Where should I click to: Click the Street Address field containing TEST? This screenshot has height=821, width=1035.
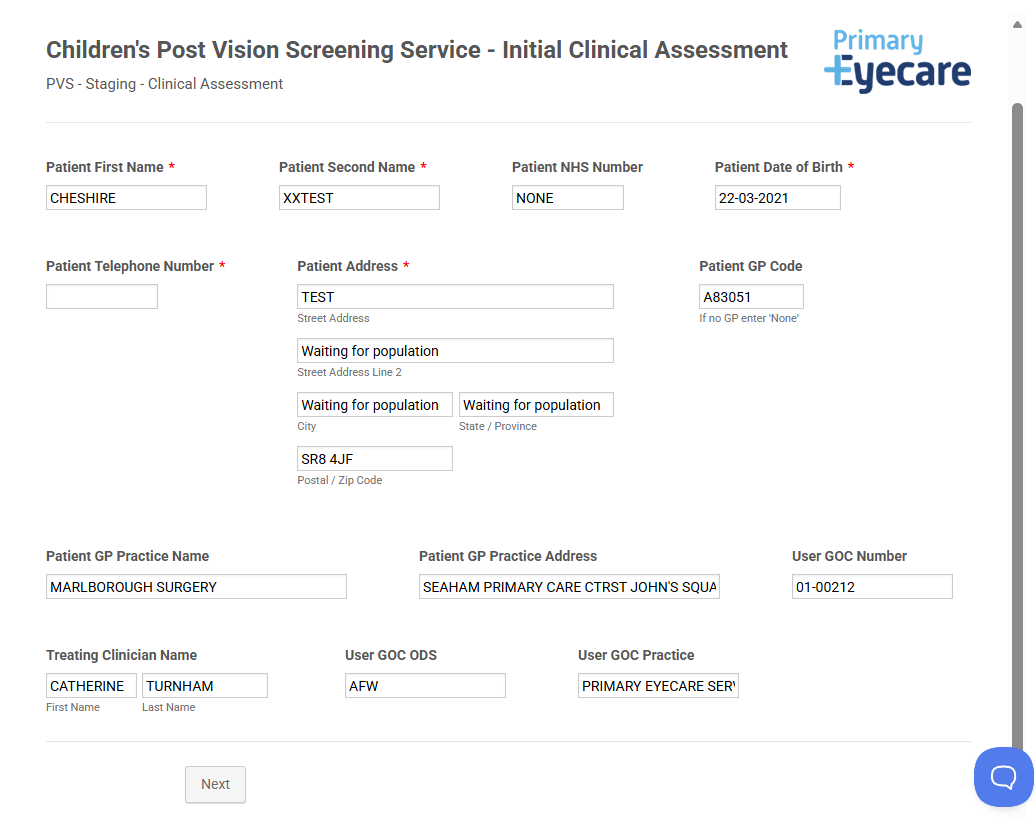tap(455, 296)
